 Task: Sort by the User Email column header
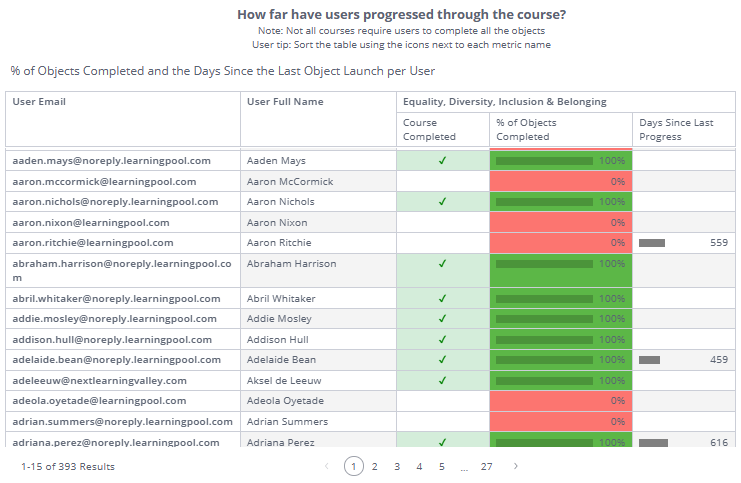[39, 102]
